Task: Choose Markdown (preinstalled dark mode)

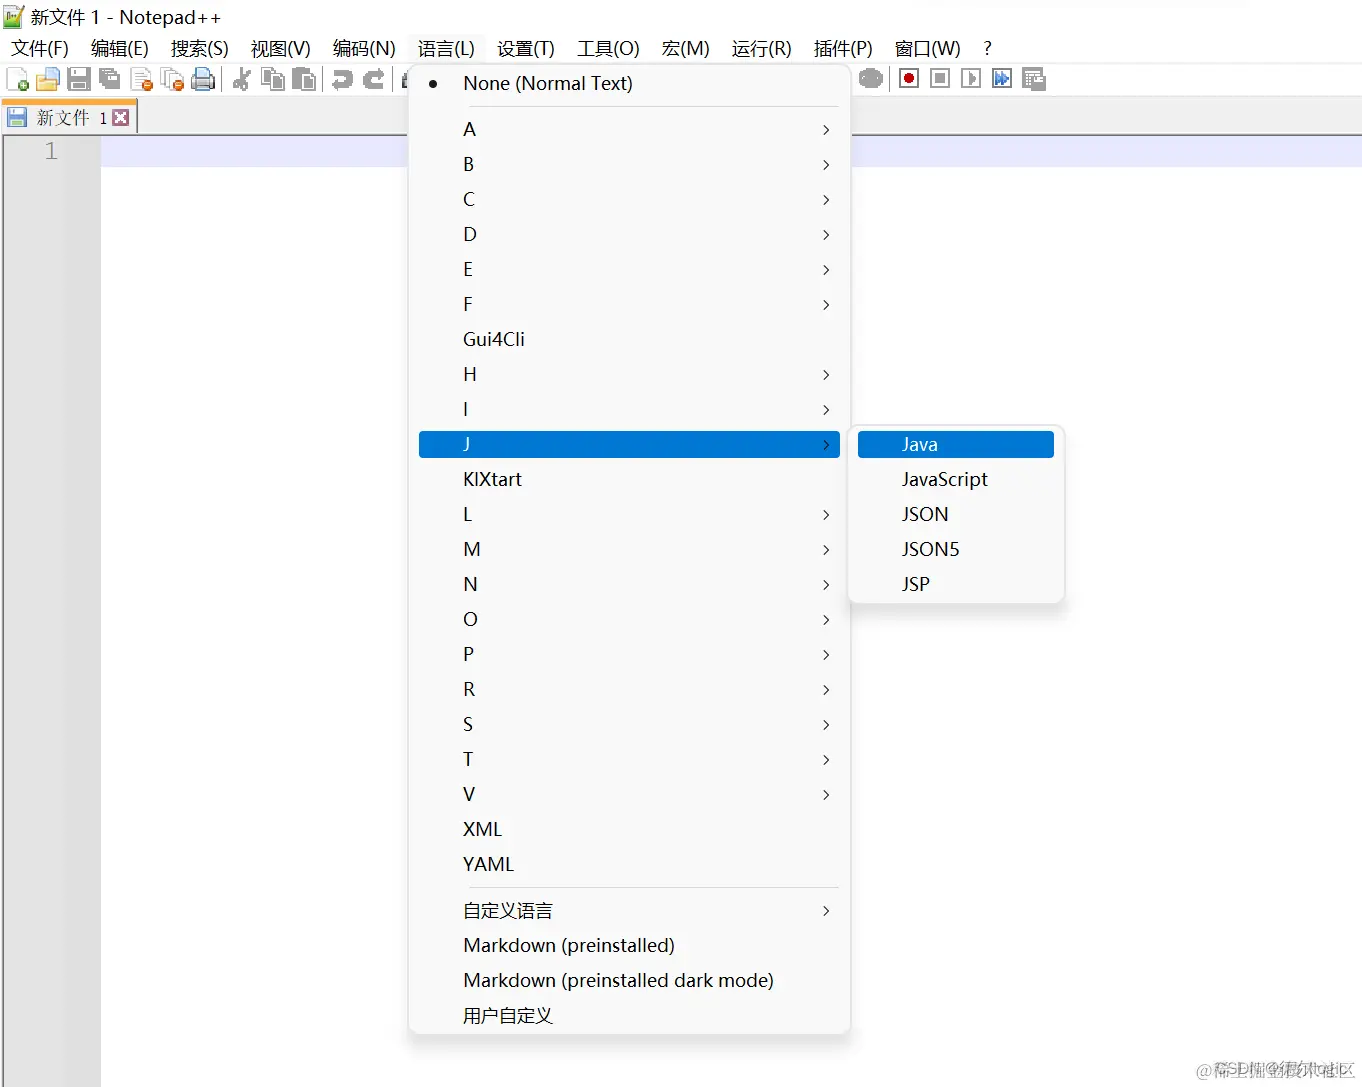Action: 629,981
